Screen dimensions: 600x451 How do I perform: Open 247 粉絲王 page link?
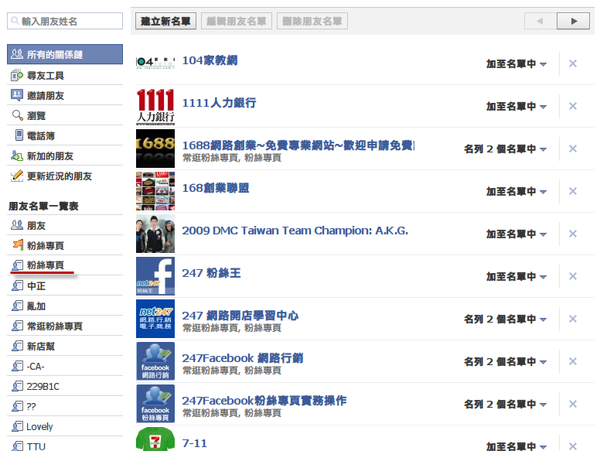coord(211,273)
